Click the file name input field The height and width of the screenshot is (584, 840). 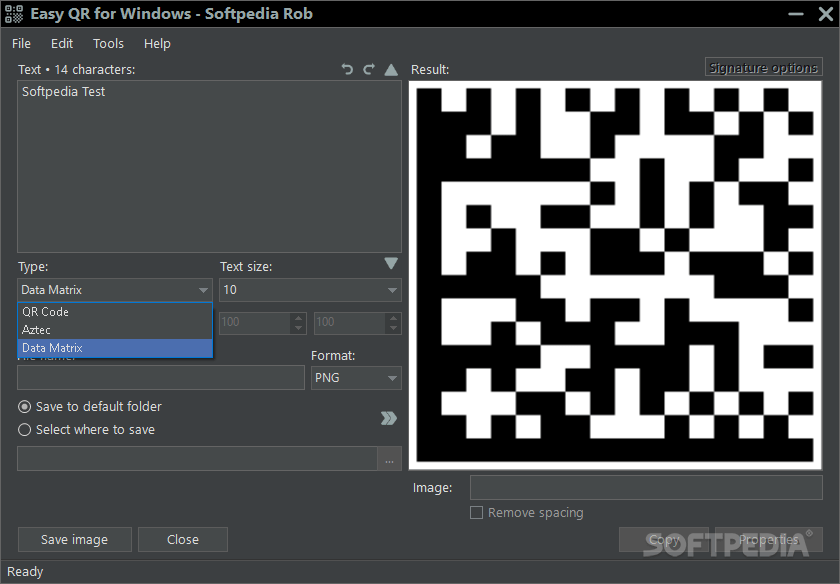click(x=161, y=378)
